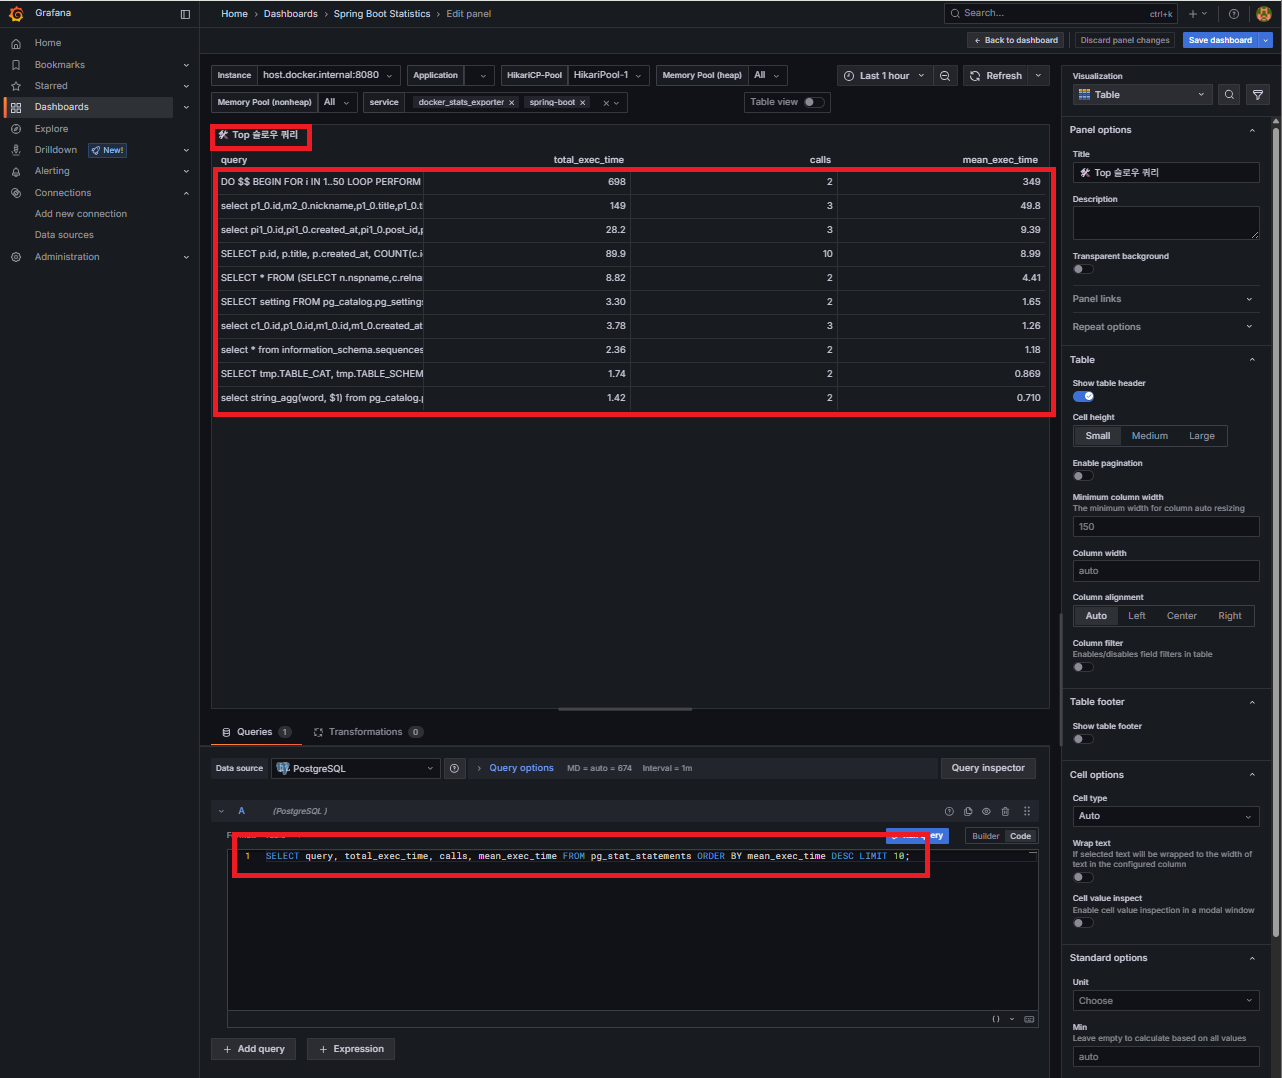This screenshot has width=1282, height=1078.
Task: Enable pagination switch
Action: tap(1083, 476)
